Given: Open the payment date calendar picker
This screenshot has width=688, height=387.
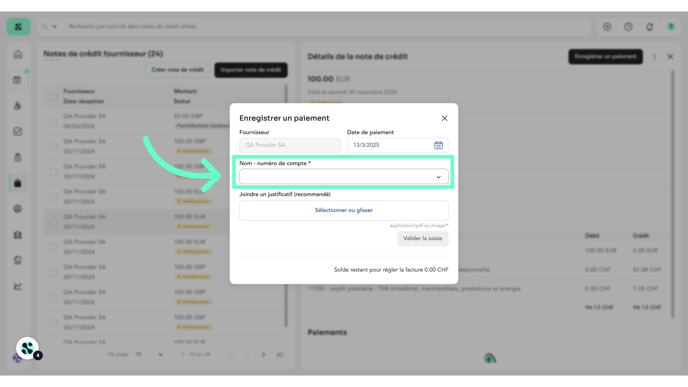Looking at the screenshot, I should pos(438,145).
